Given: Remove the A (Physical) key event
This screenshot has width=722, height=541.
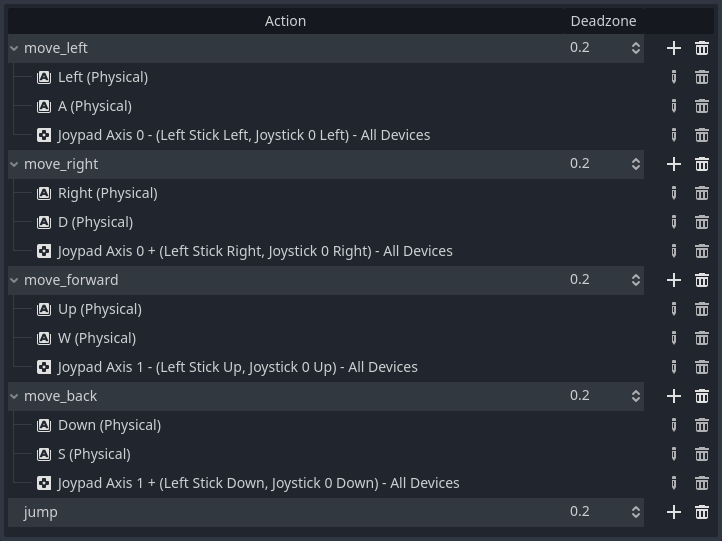Looking at the screenshot, I should [702, 106].
